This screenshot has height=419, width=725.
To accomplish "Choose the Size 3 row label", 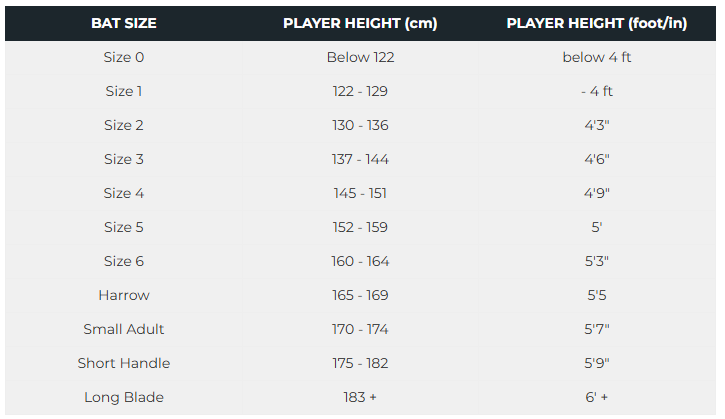I will (124, 159).
